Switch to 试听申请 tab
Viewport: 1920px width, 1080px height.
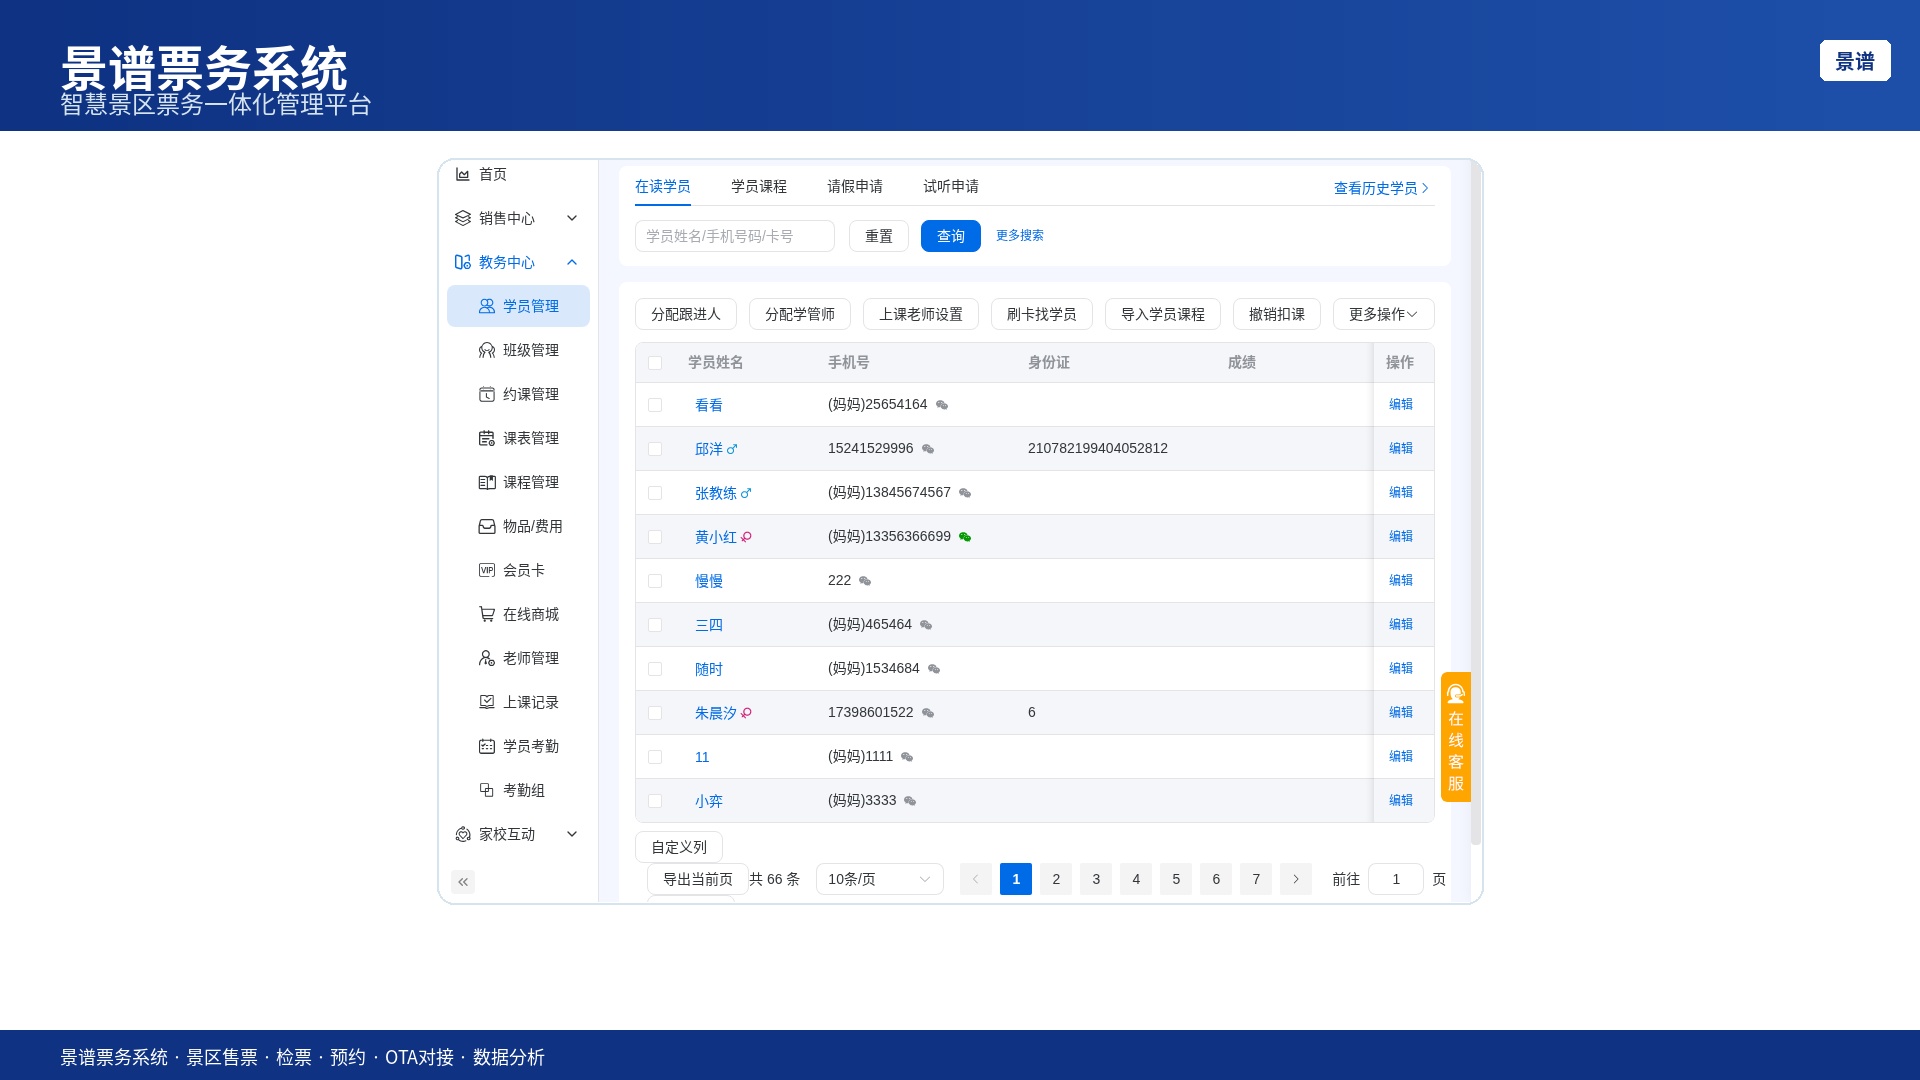(950, 187)
